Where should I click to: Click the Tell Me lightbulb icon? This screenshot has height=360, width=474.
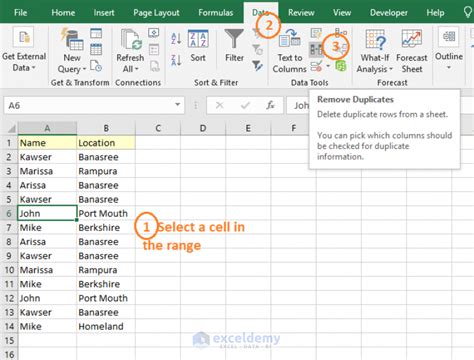pos(469,13)
